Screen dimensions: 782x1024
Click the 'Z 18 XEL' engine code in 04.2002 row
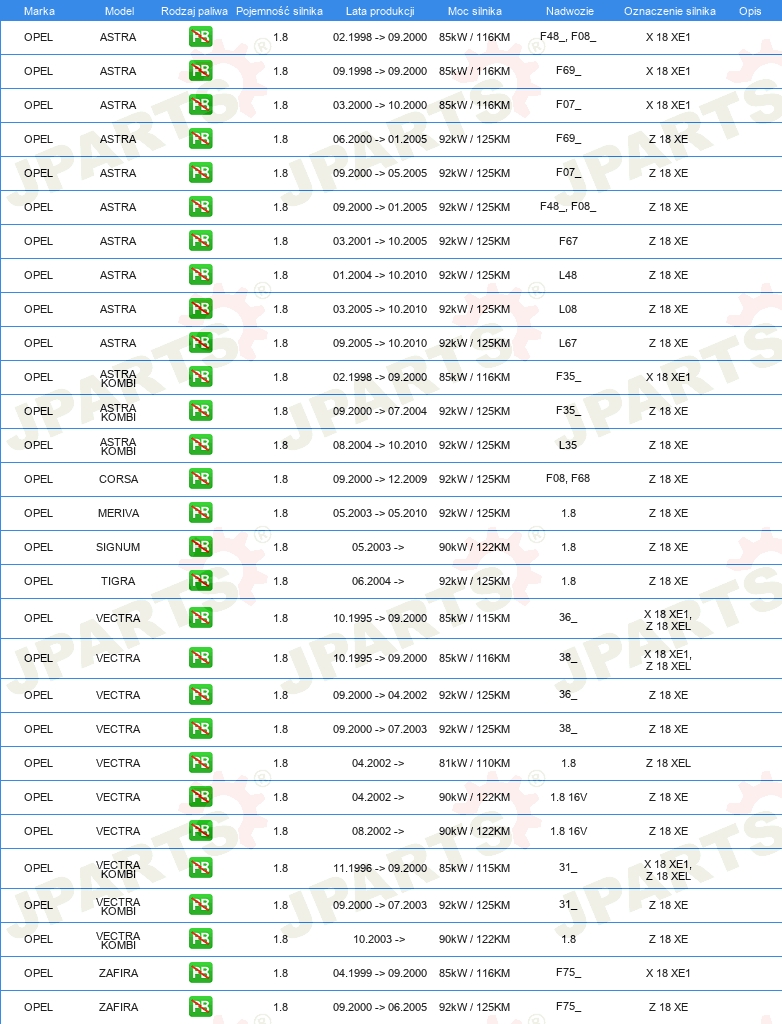pyautogui.click(x=668, y=763)
